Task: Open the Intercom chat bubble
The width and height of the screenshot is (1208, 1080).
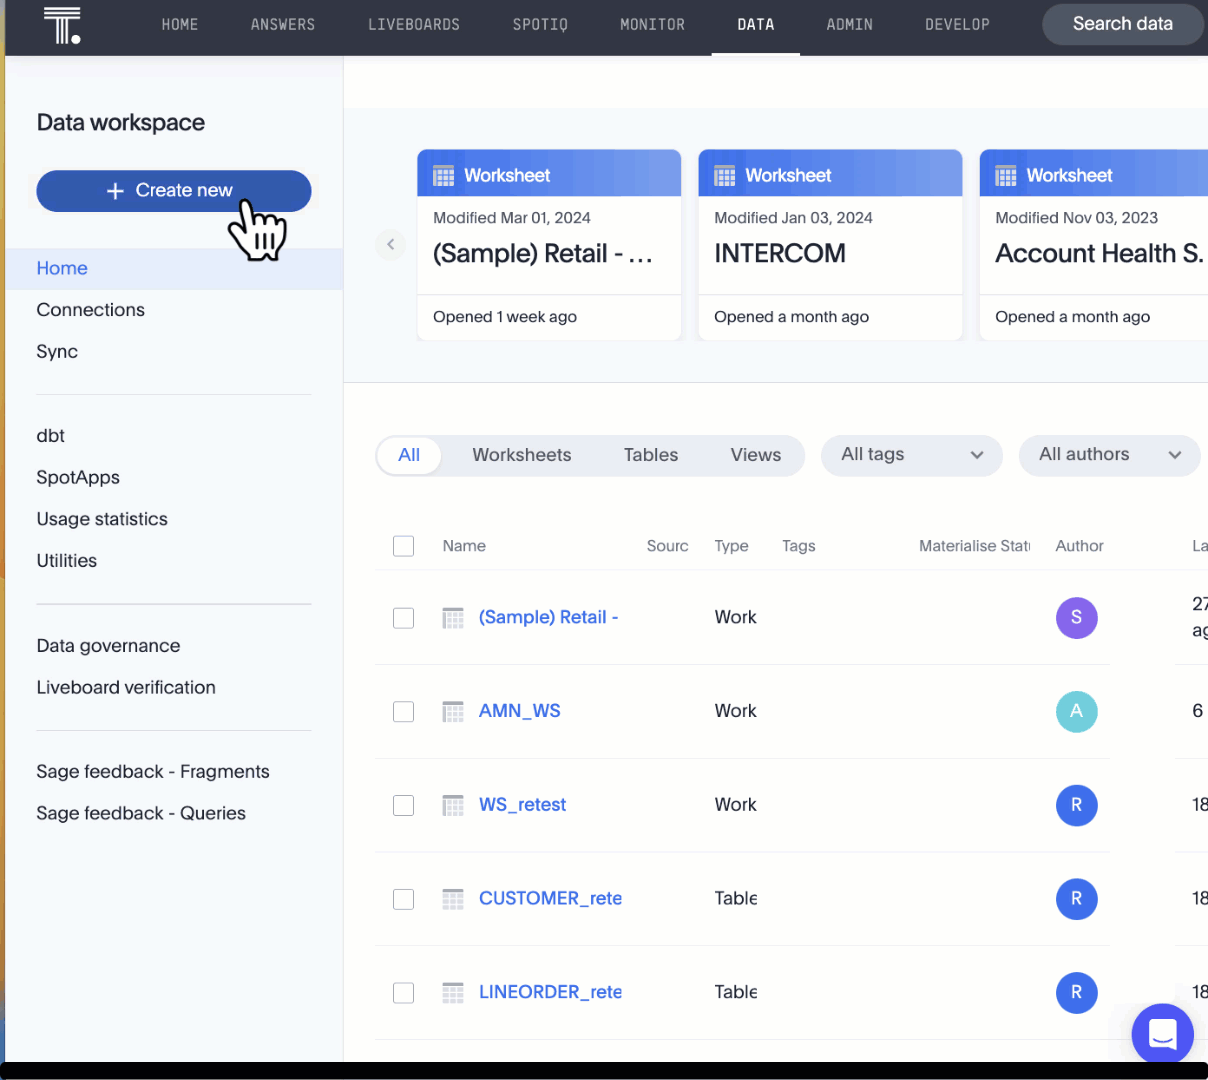Action: pos(1162,1033)
